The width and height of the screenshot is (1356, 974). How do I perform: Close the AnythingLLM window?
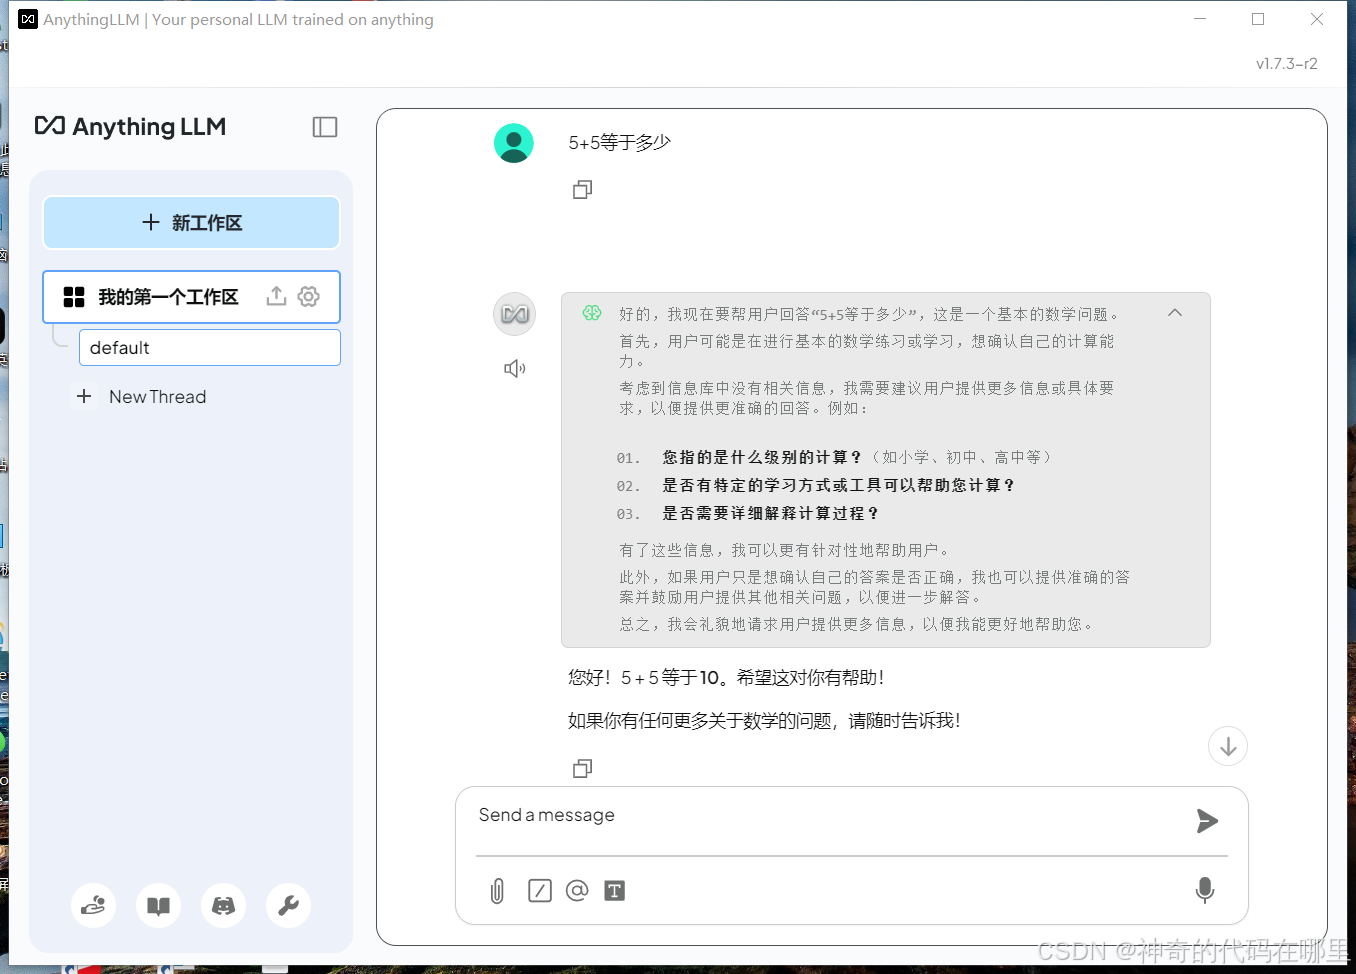coord(1317,19)
